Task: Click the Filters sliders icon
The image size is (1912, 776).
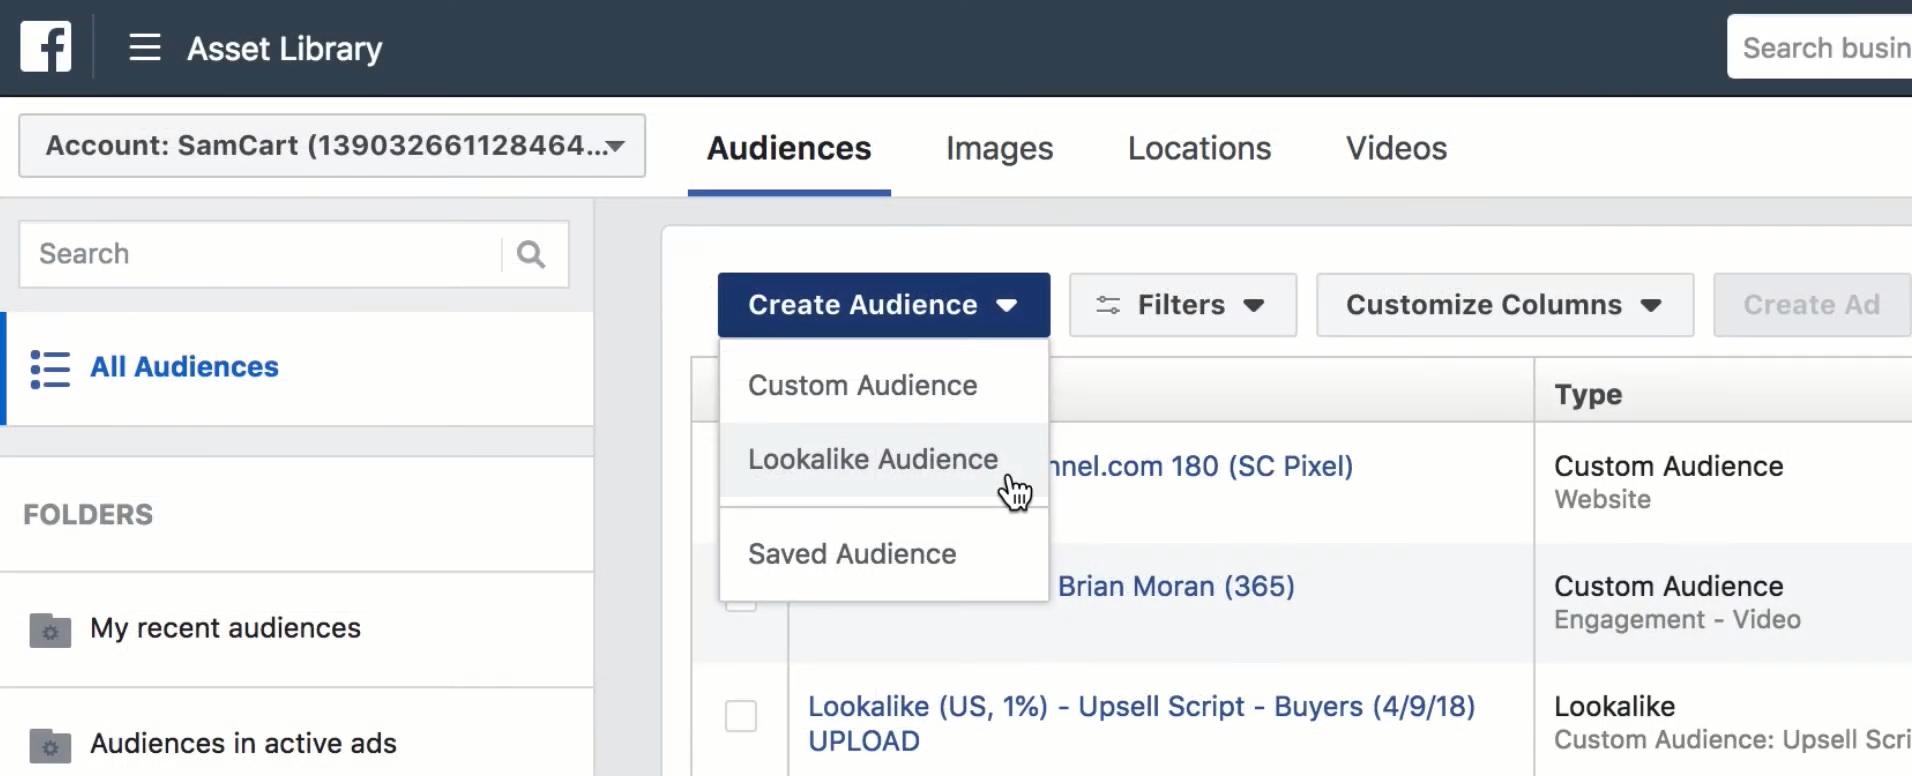Action: pos(1108,305)
